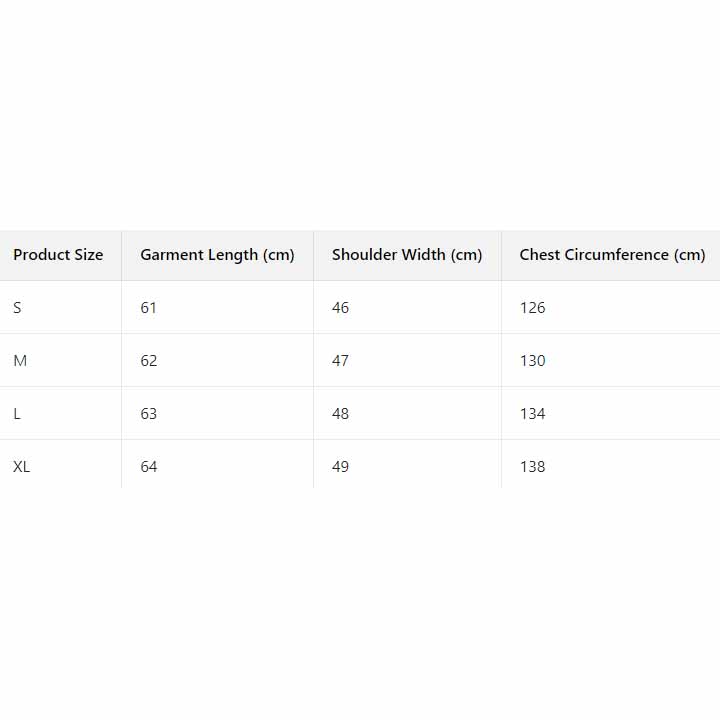Screen dimensions: 720x720
Task: Select the M size row label
Action: (20, 361)
